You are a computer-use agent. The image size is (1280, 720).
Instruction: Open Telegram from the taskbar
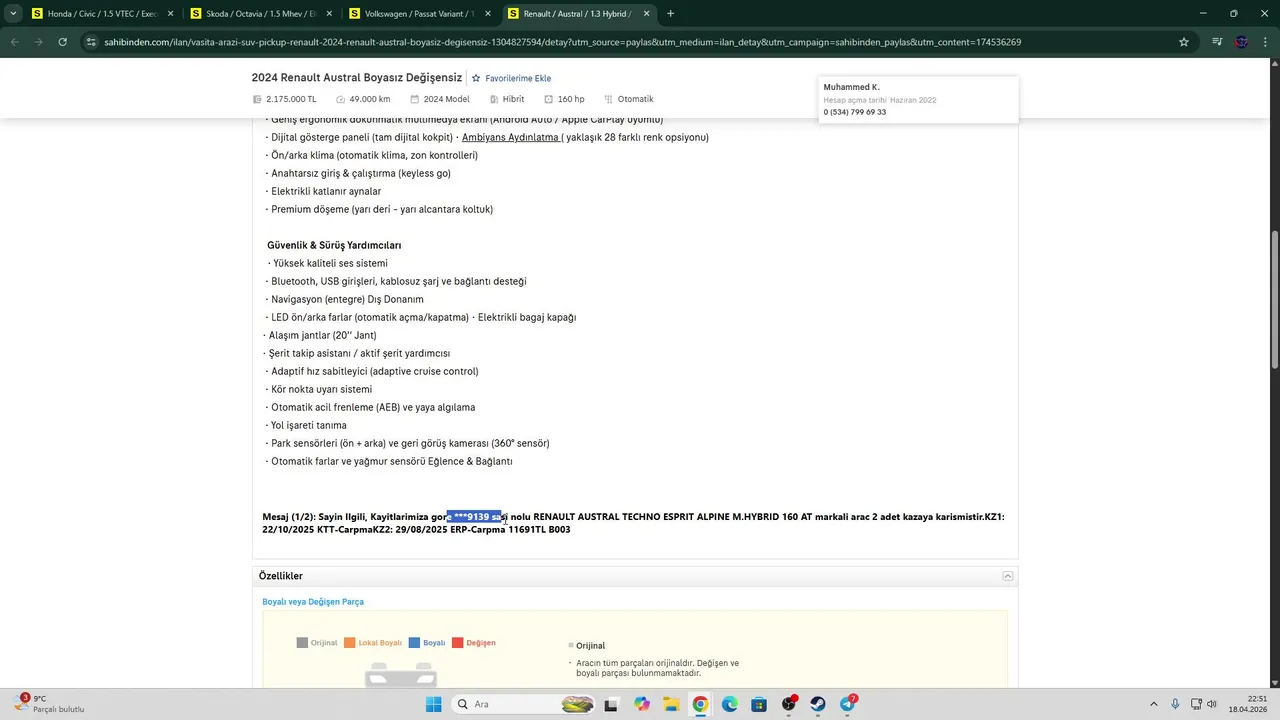point(848,704)
